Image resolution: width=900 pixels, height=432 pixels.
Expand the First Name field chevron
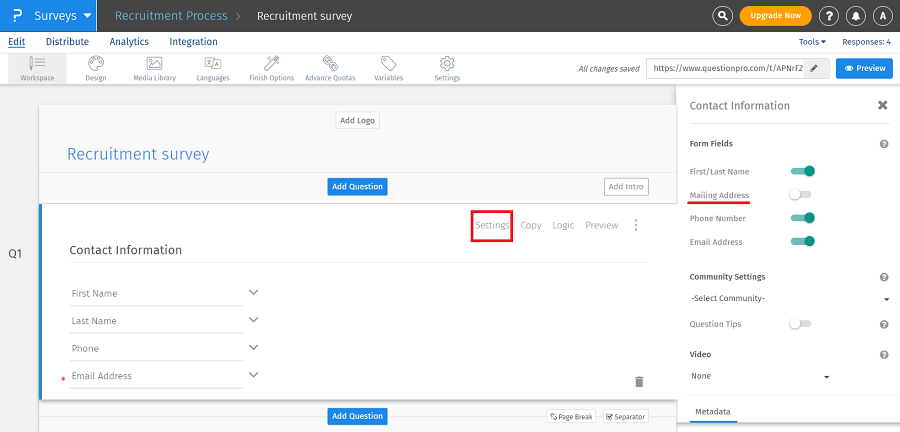tap(254, 293)
